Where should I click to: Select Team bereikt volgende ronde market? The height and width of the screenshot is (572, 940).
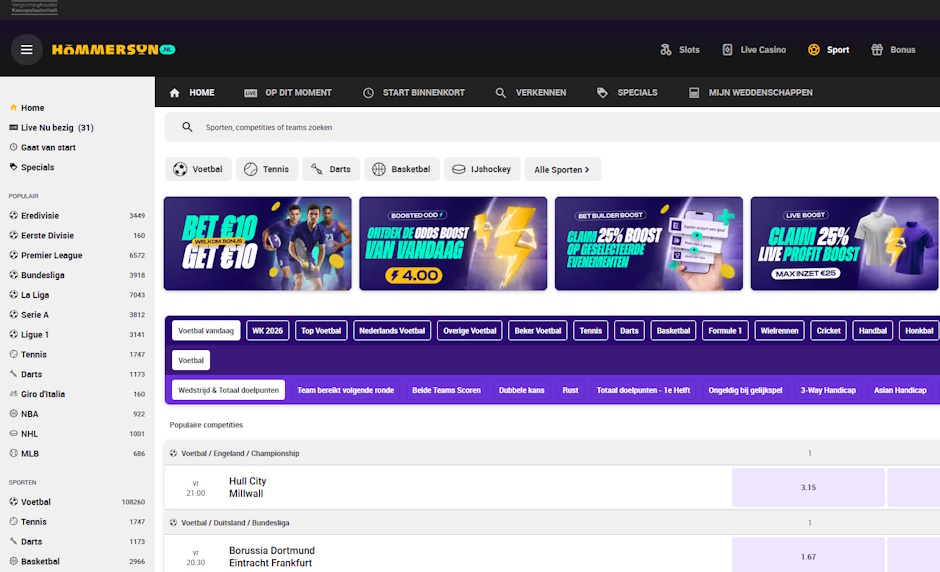pyautogui.click(x=345, y=390)
